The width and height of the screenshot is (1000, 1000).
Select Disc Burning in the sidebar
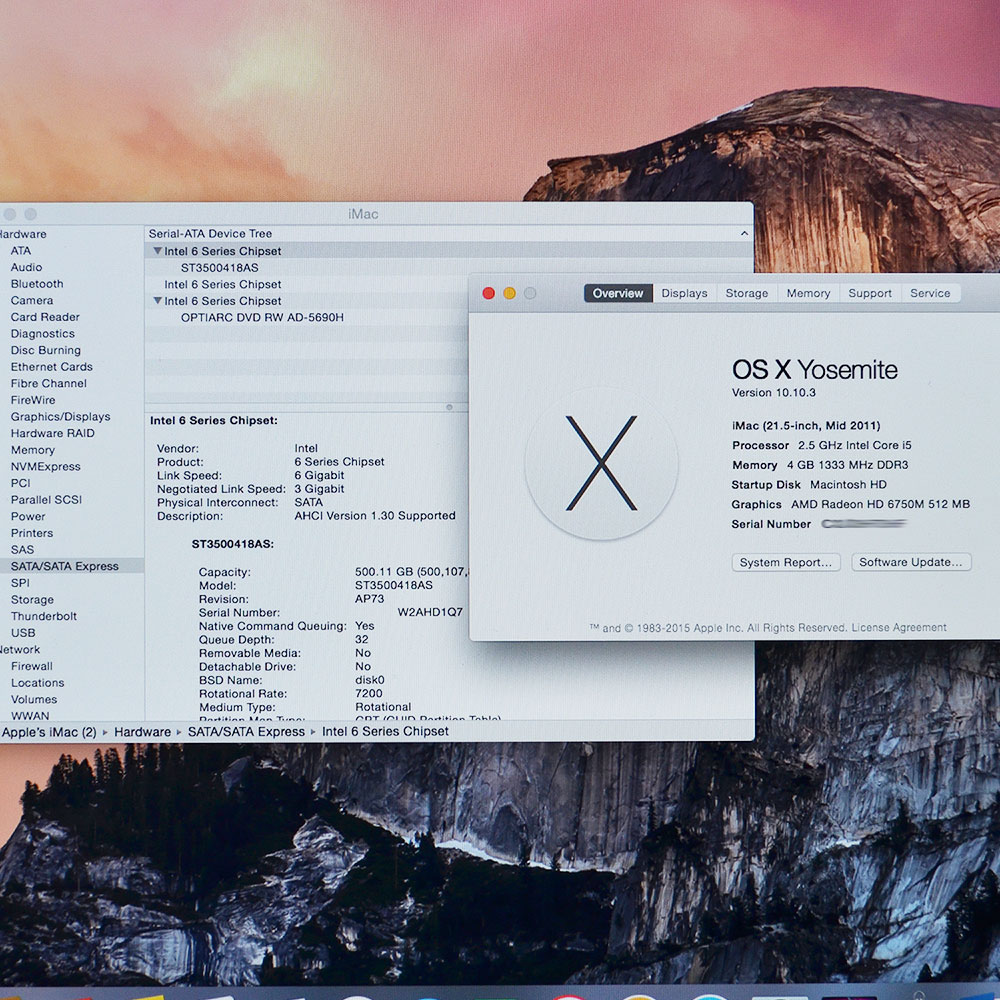click(x=46, y=350)
